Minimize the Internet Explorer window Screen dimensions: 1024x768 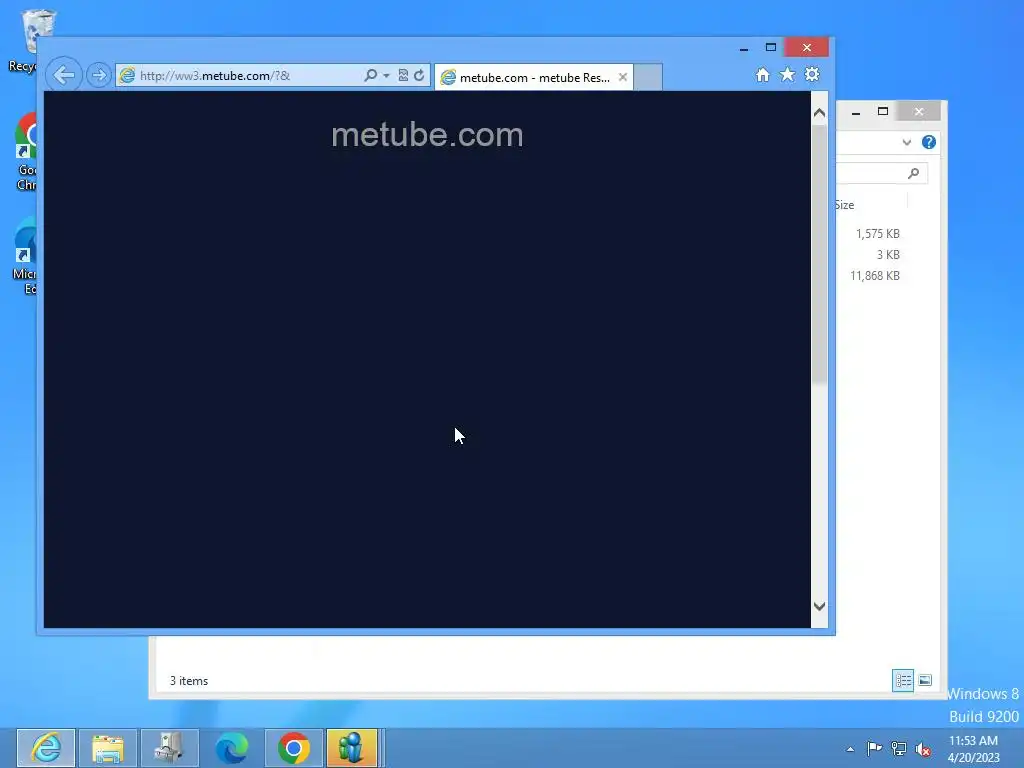pyautogui.click(x=744, y=48)
